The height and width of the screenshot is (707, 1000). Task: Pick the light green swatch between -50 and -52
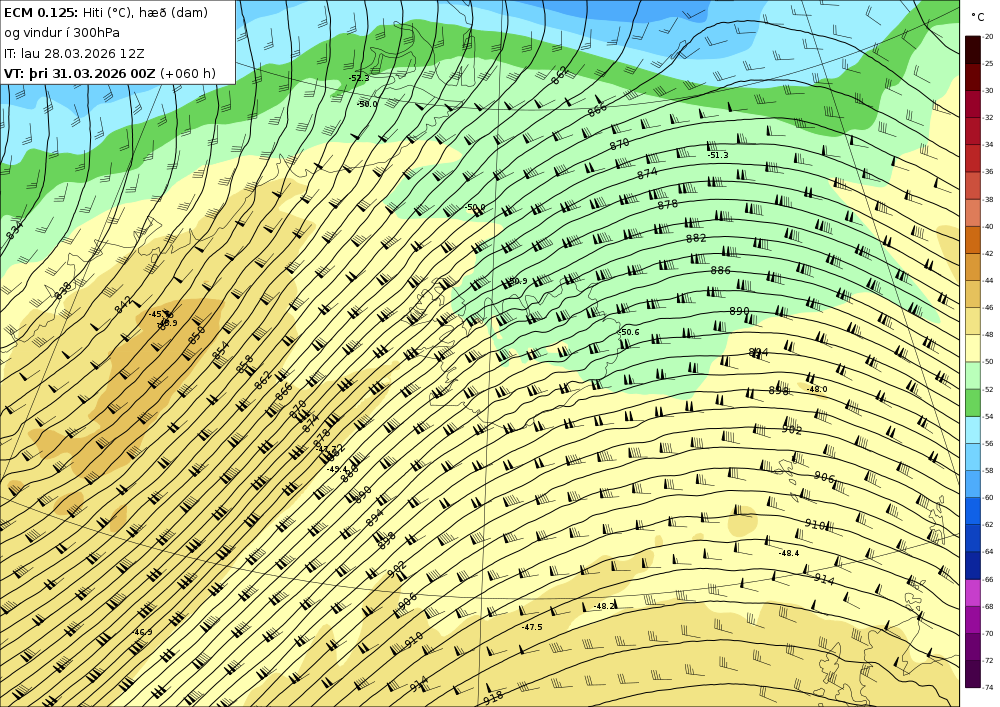click(973, 376)
